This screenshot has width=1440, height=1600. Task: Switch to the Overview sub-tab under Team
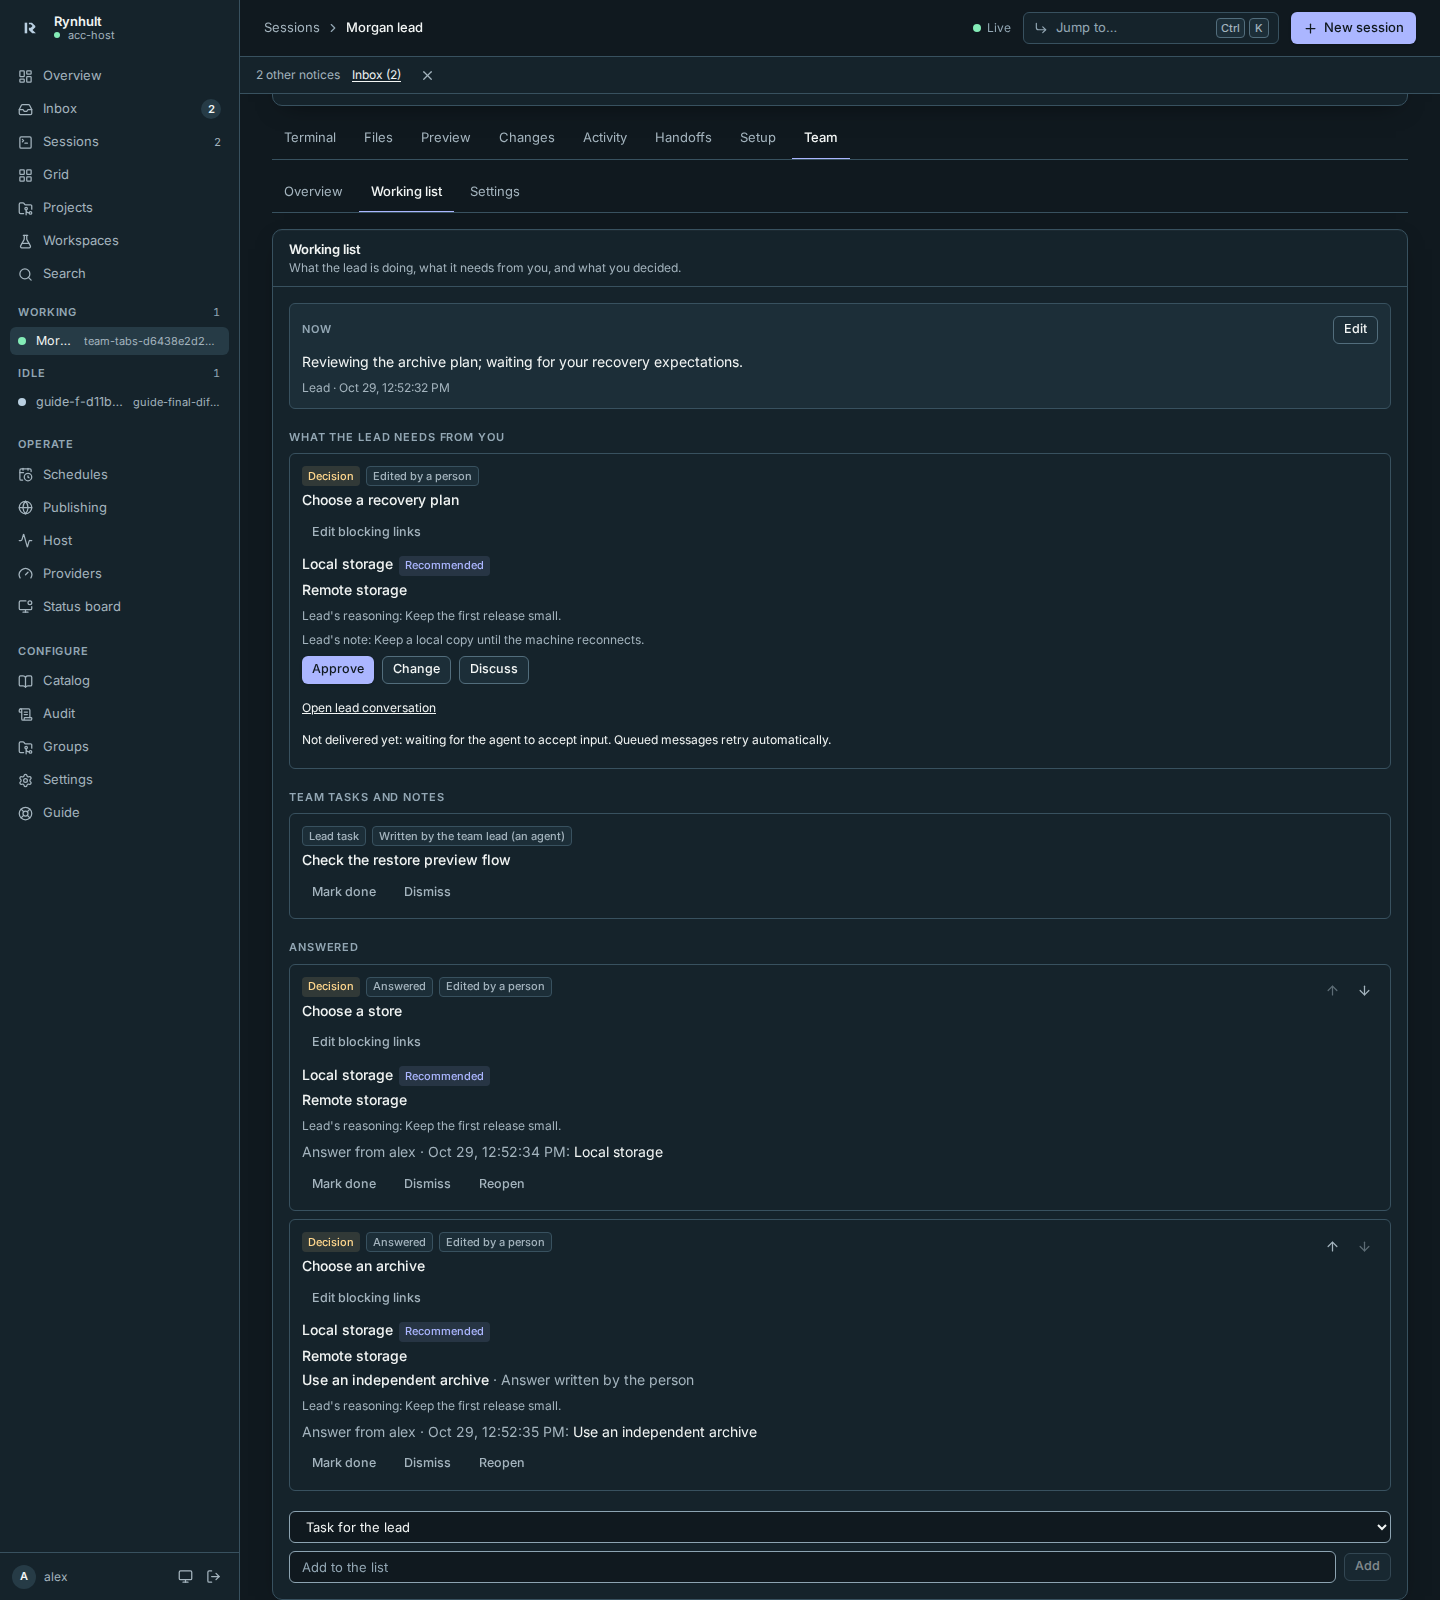click(x=313, y=192)
